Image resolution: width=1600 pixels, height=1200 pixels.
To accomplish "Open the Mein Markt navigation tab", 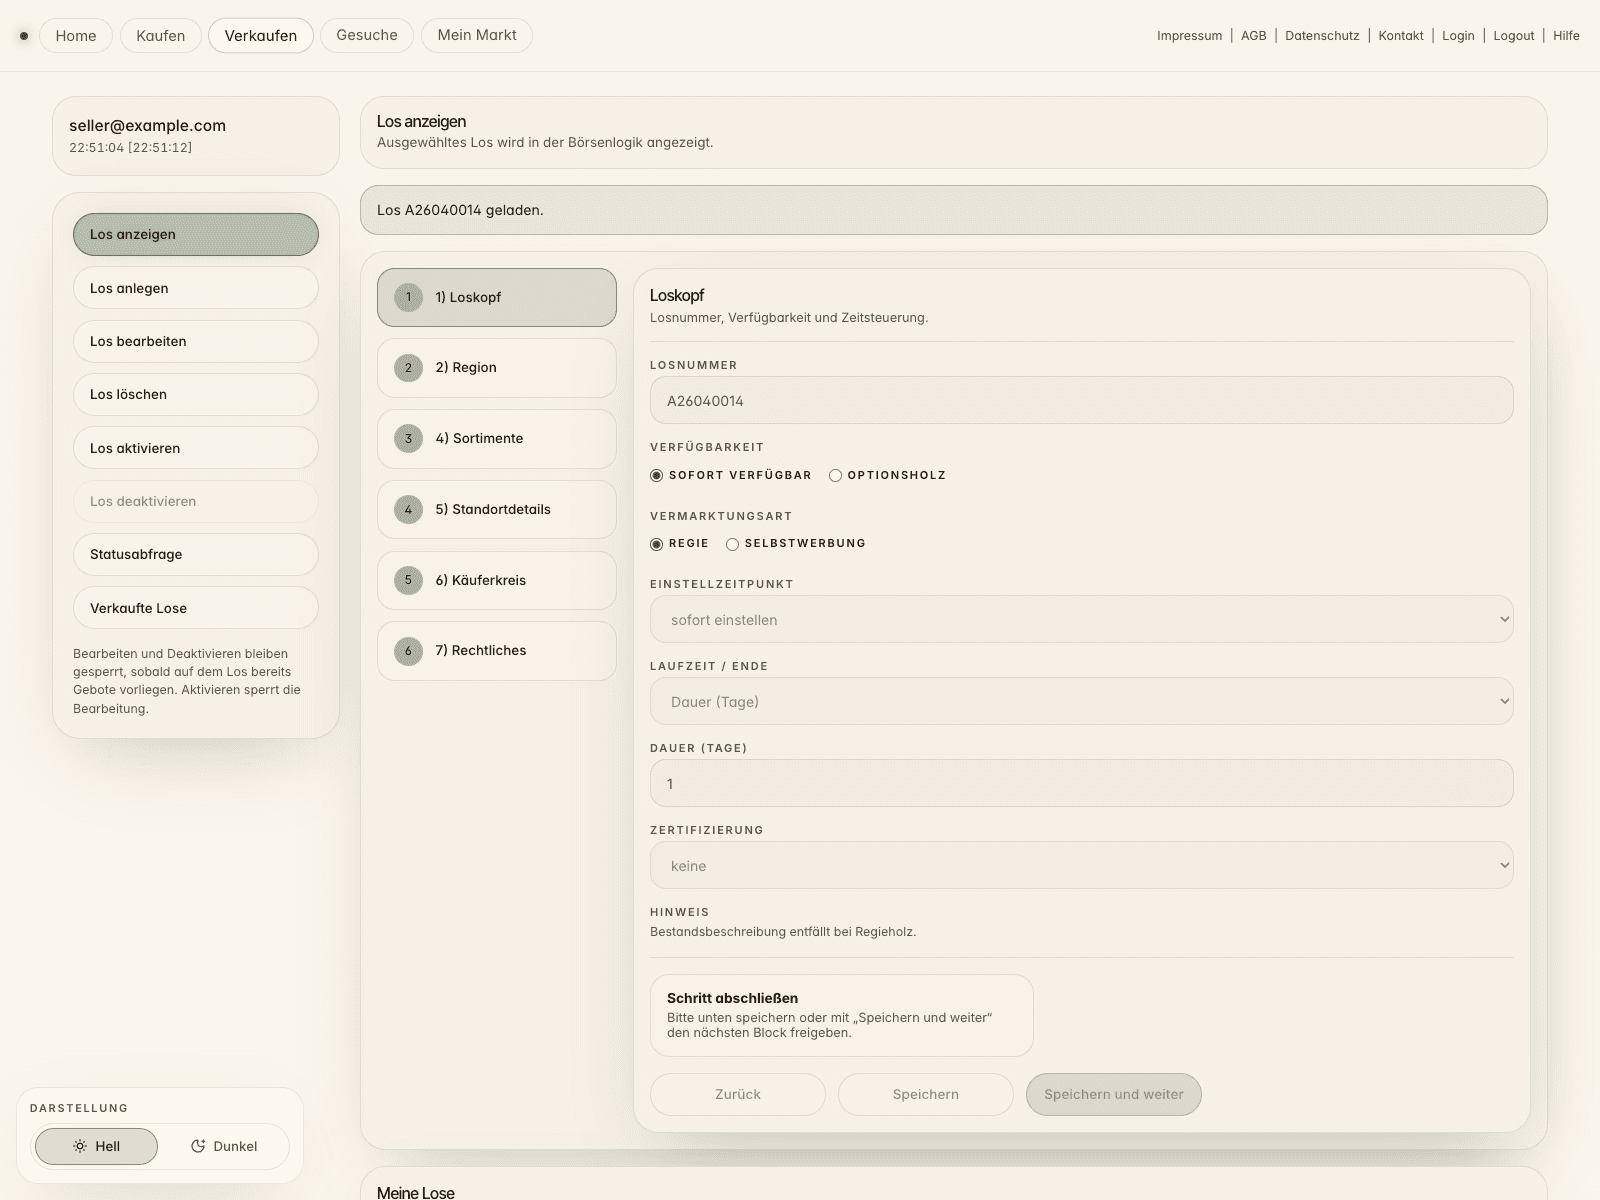I will tap(477, 35).
